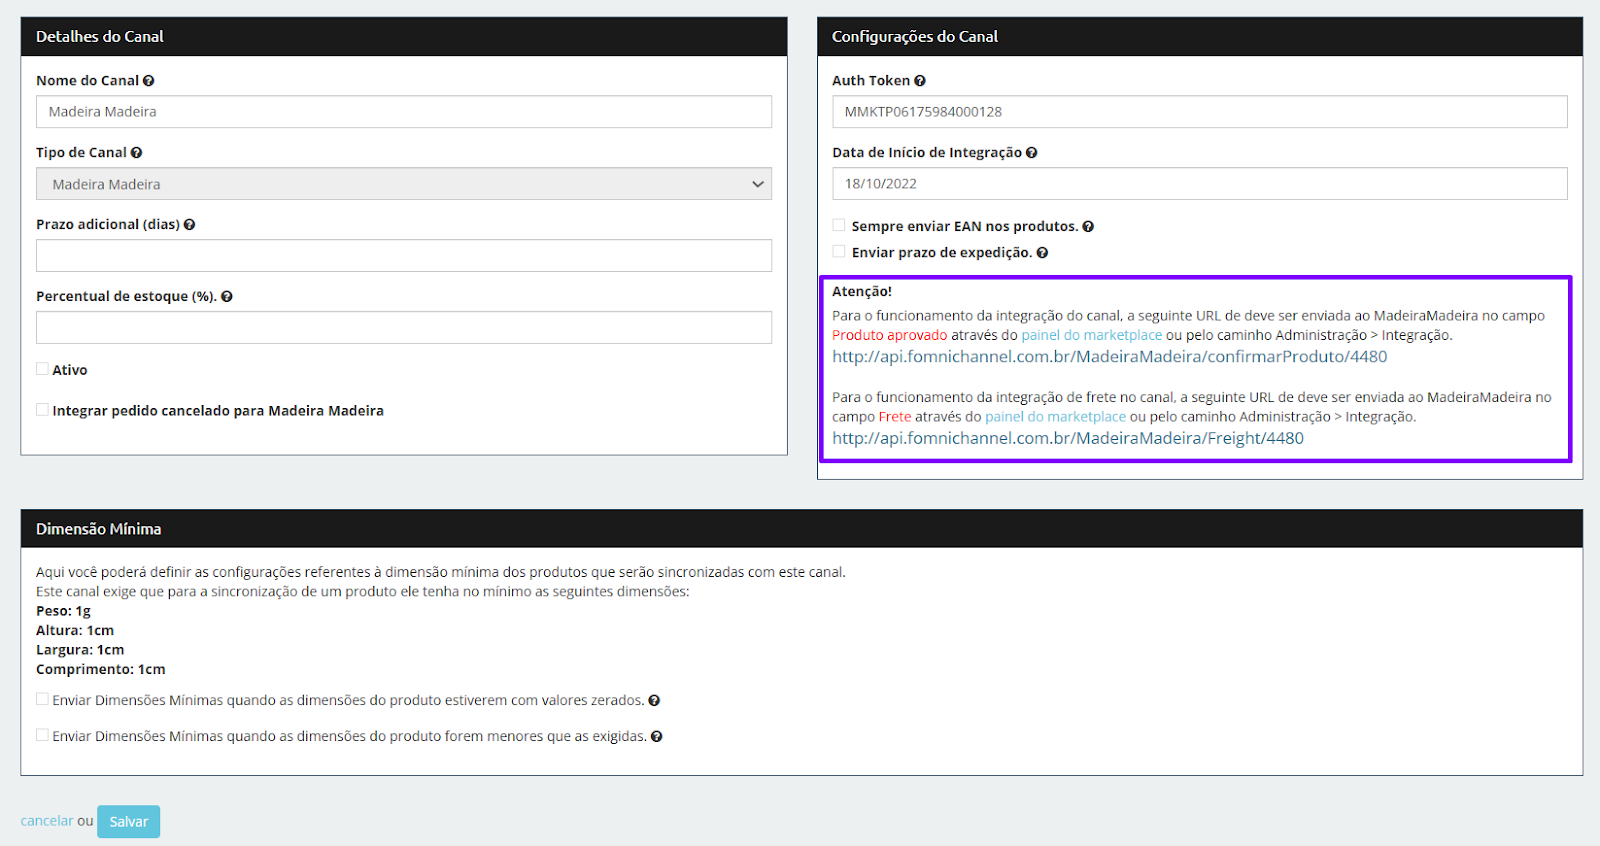1600x846 pixels.
Task: Click the cancelar link
Action: [47, 821]
